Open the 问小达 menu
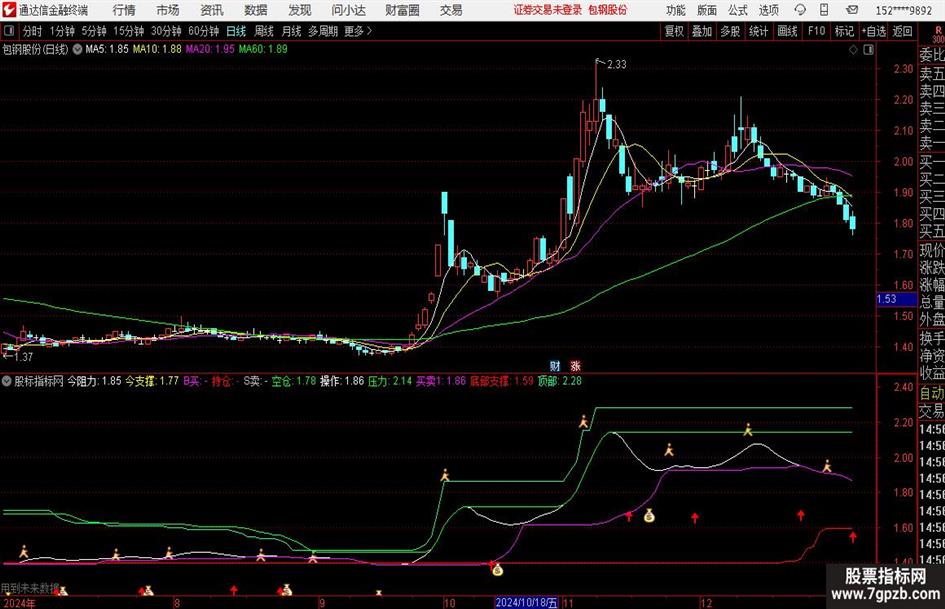 click(348, 10)
